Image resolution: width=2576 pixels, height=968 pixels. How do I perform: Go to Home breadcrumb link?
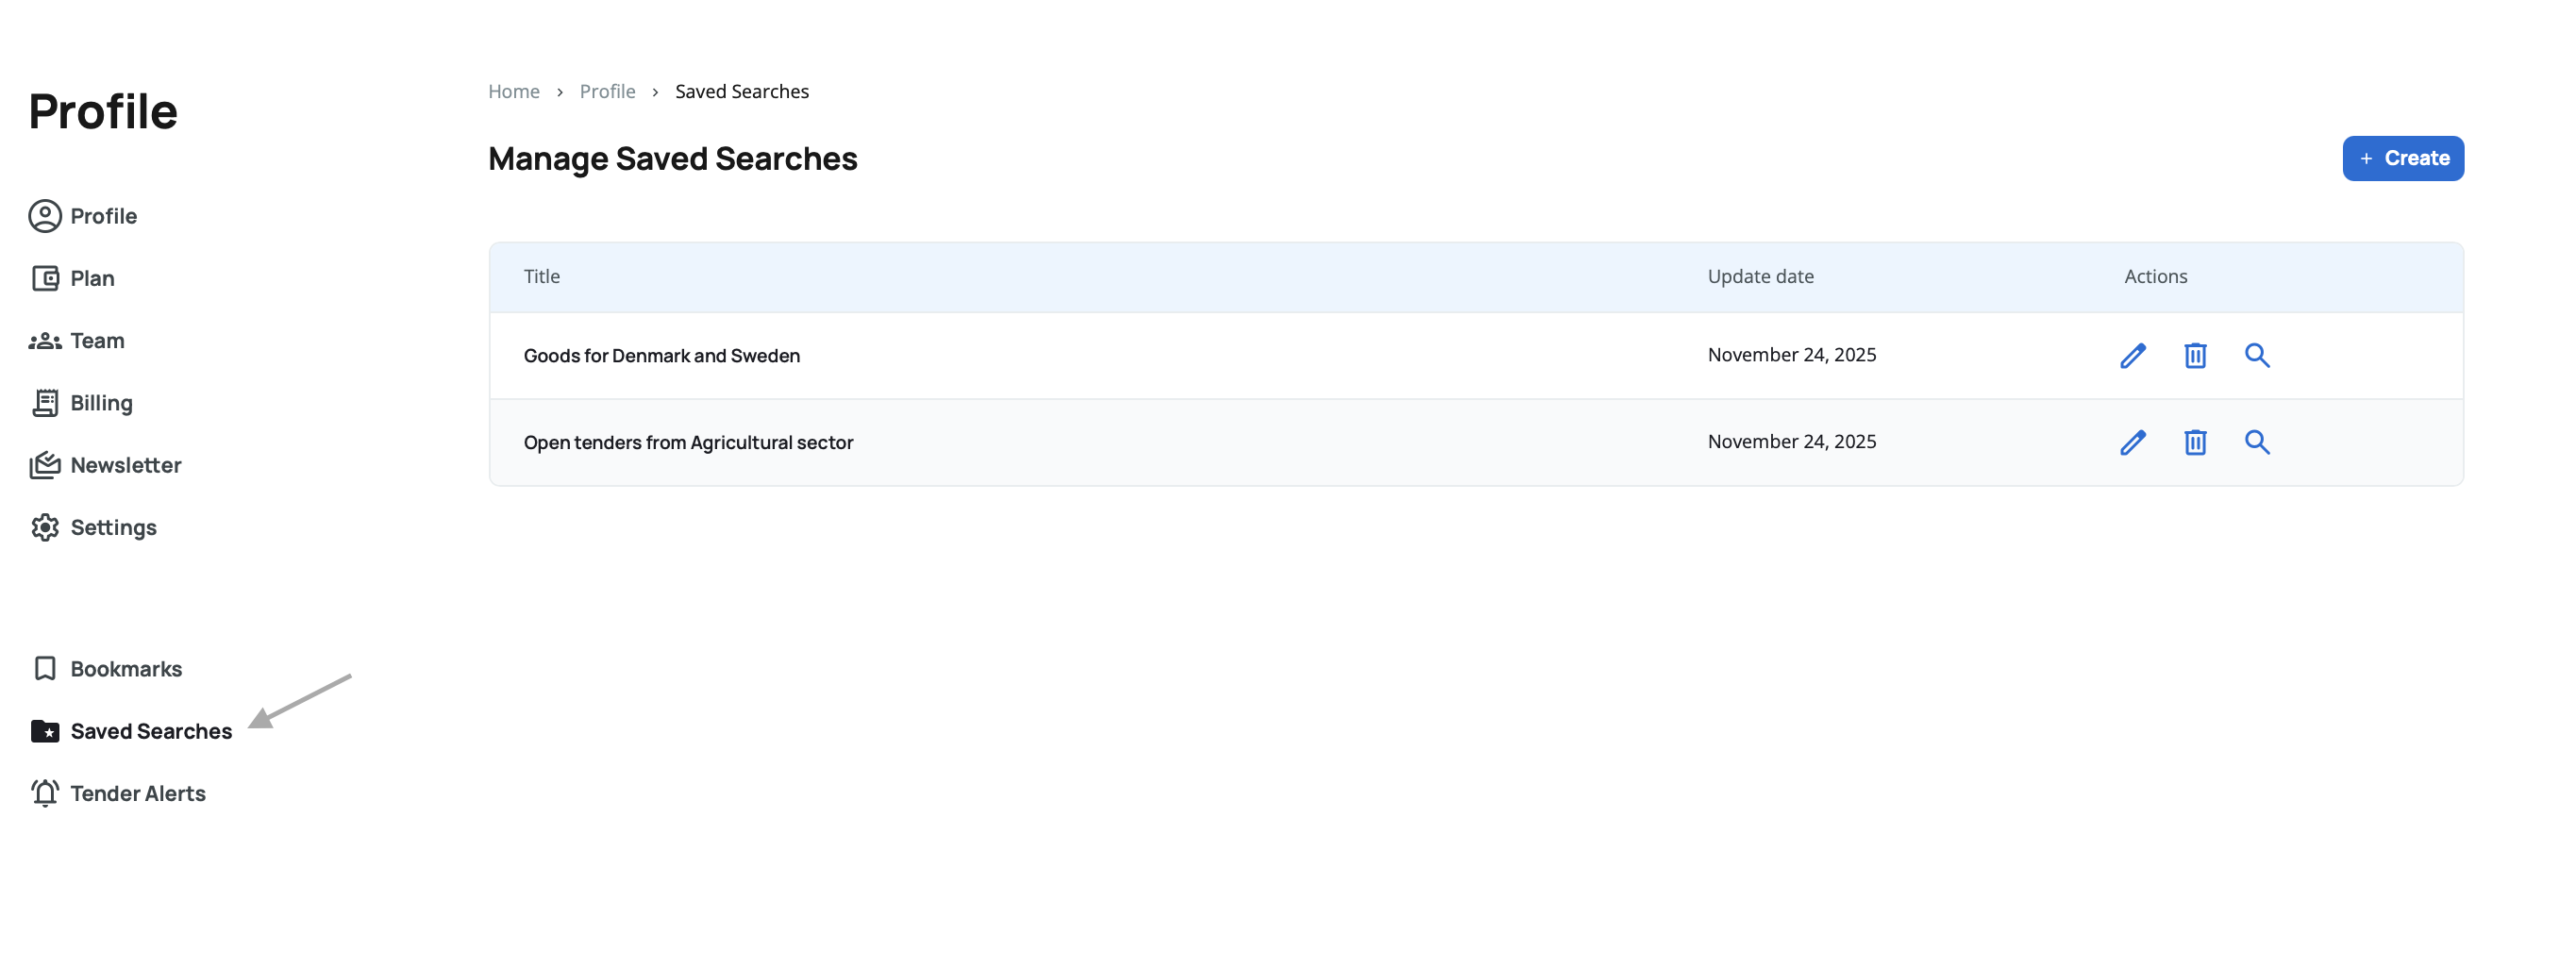click(513, 91)
